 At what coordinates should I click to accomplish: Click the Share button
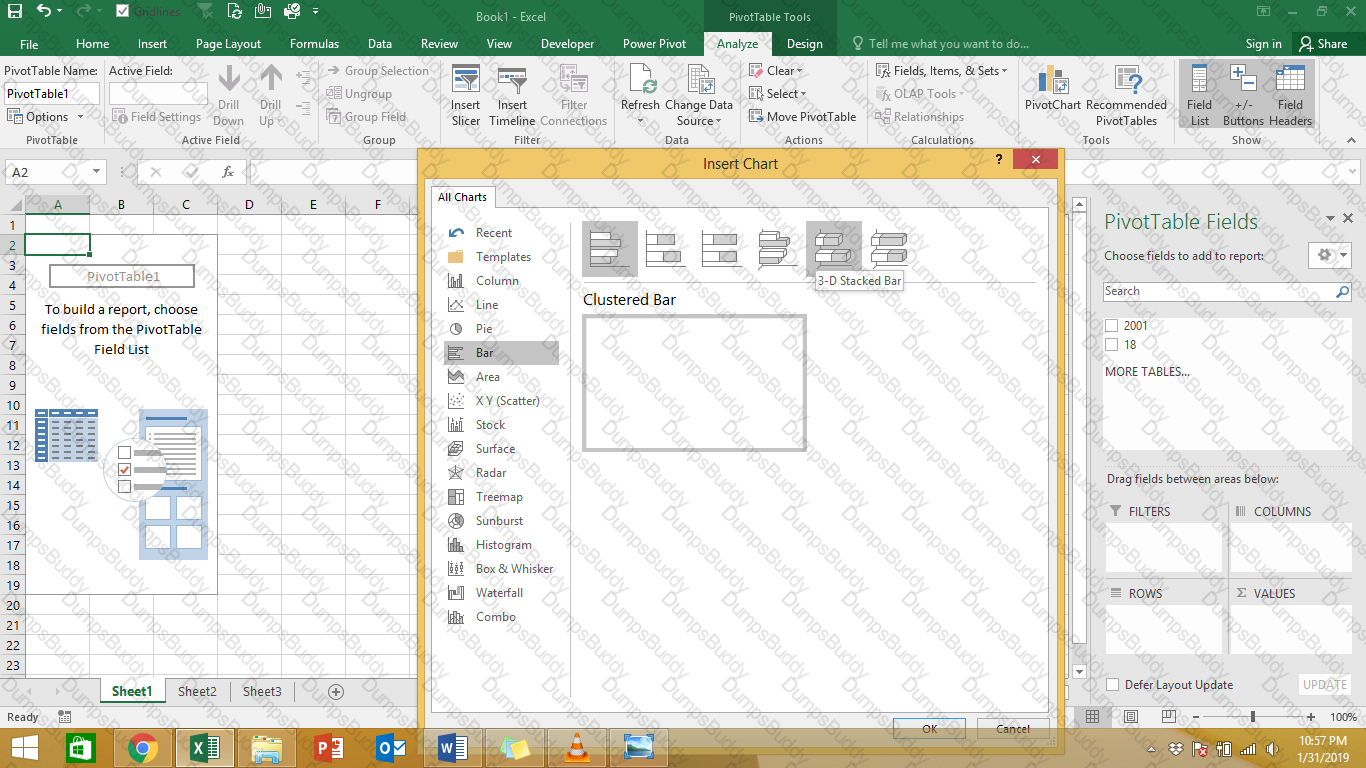(x=1323, y=44)
